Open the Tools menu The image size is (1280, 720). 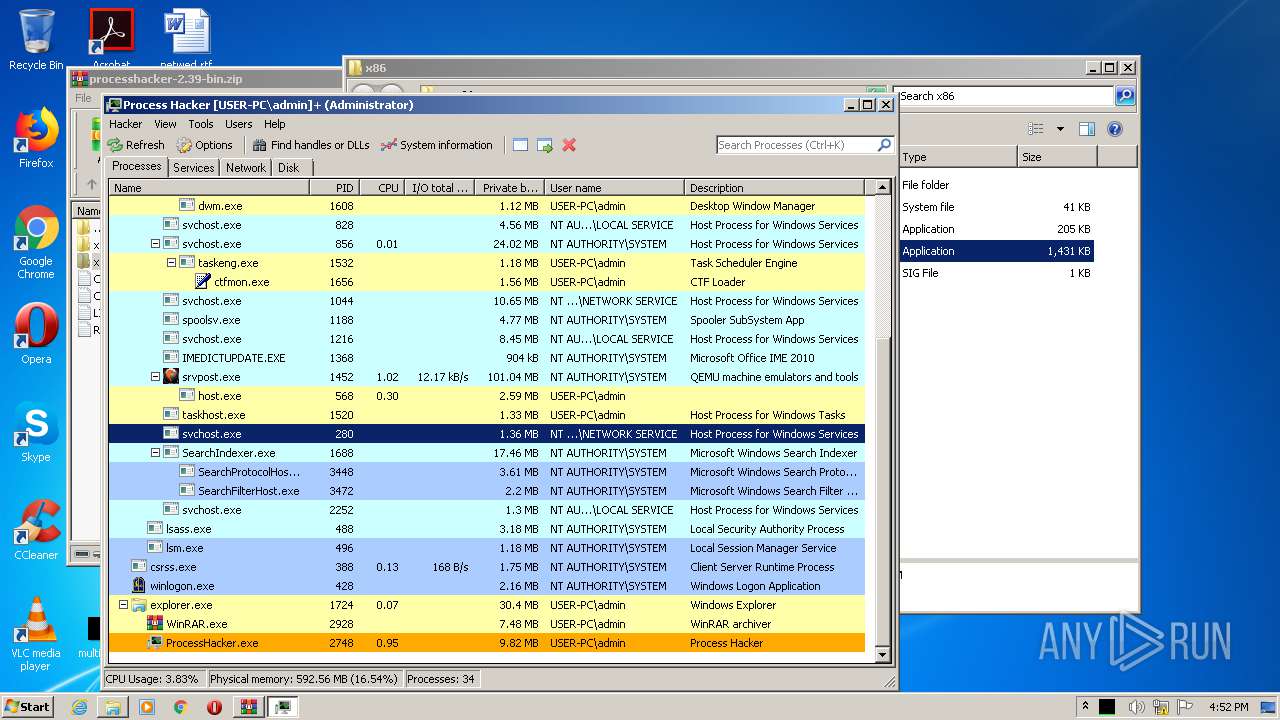201,124
